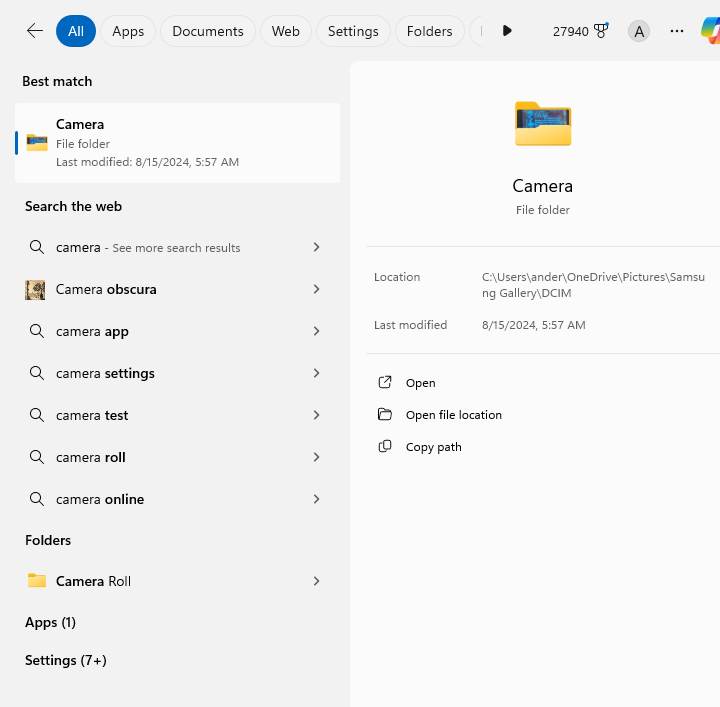
Task: Select the Documents filter tab
Action: [x=208, y=31]
